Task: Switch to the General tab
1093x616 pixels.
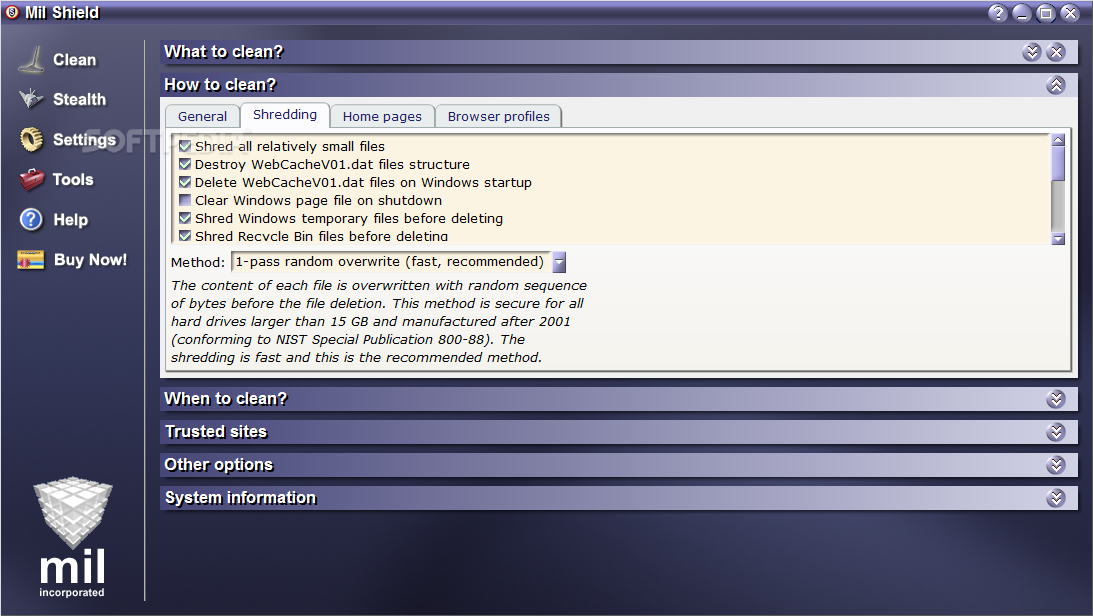Action: pos(202,116)
